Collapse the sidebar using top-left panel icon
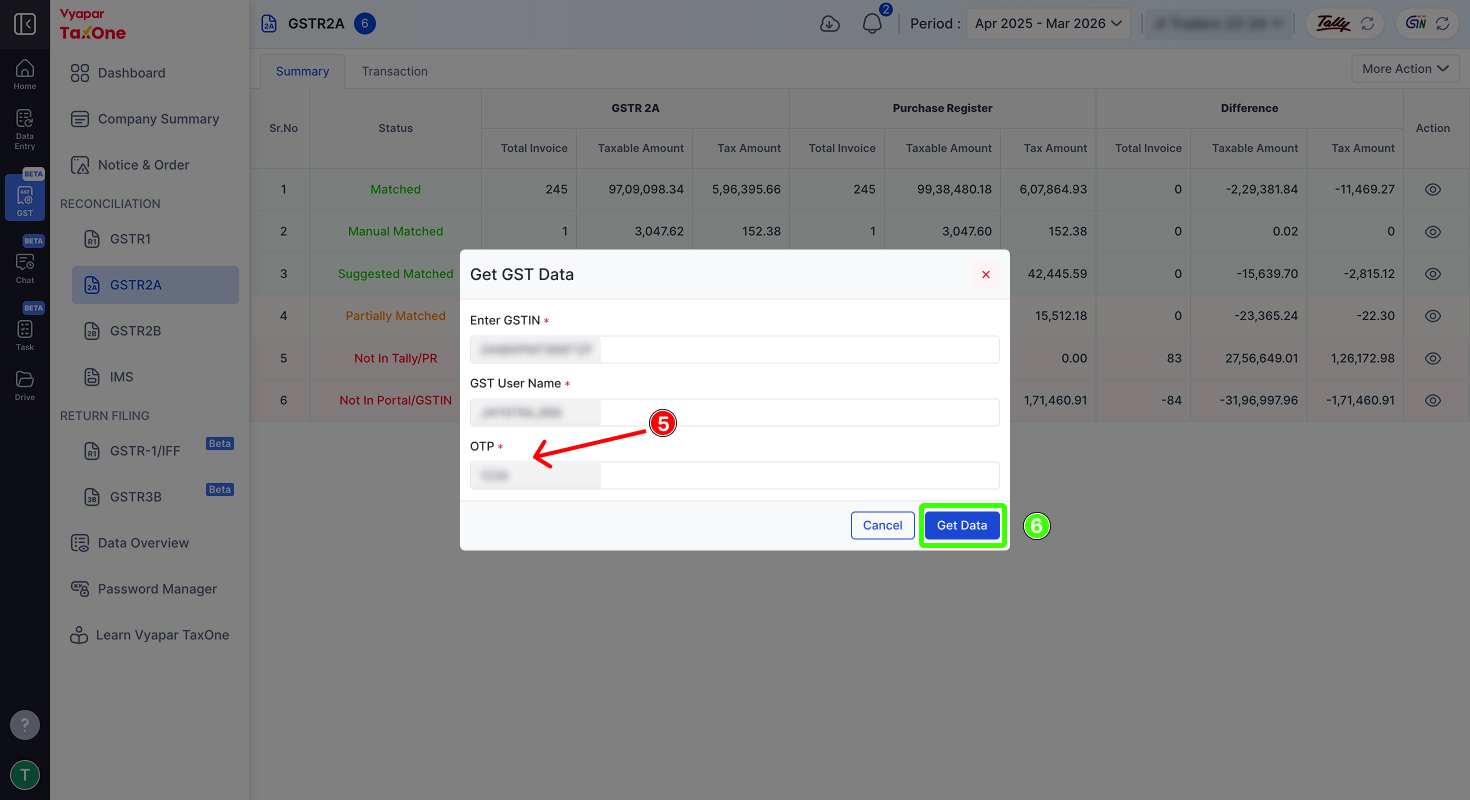The height and width of the screenshot is (800, 1470). [x=25, y=24]
